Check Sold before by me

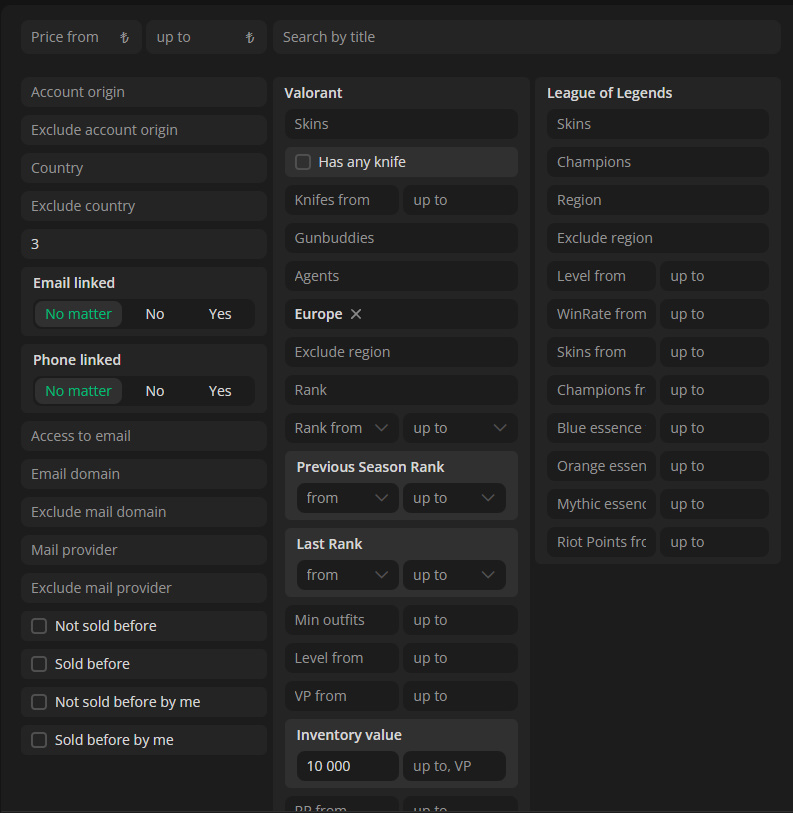pyautogui.click(x=39, y=740)
